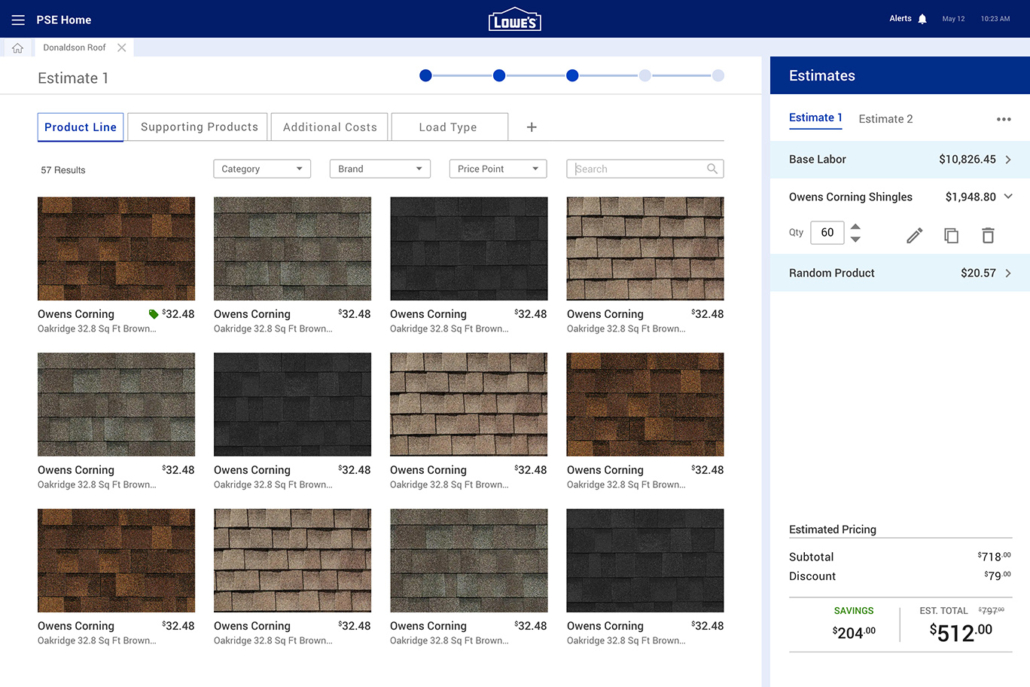Open the Estimates more options menu
Viewport: 1030px width, 687px height.
pyautogui.click(x=1003, y=119)
